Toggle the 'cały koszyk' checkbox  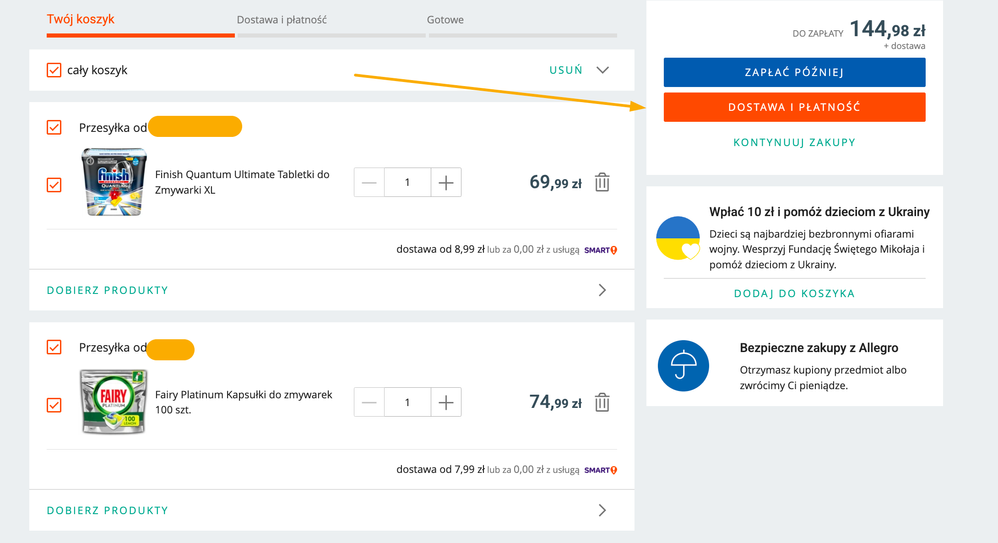point(54,70)
